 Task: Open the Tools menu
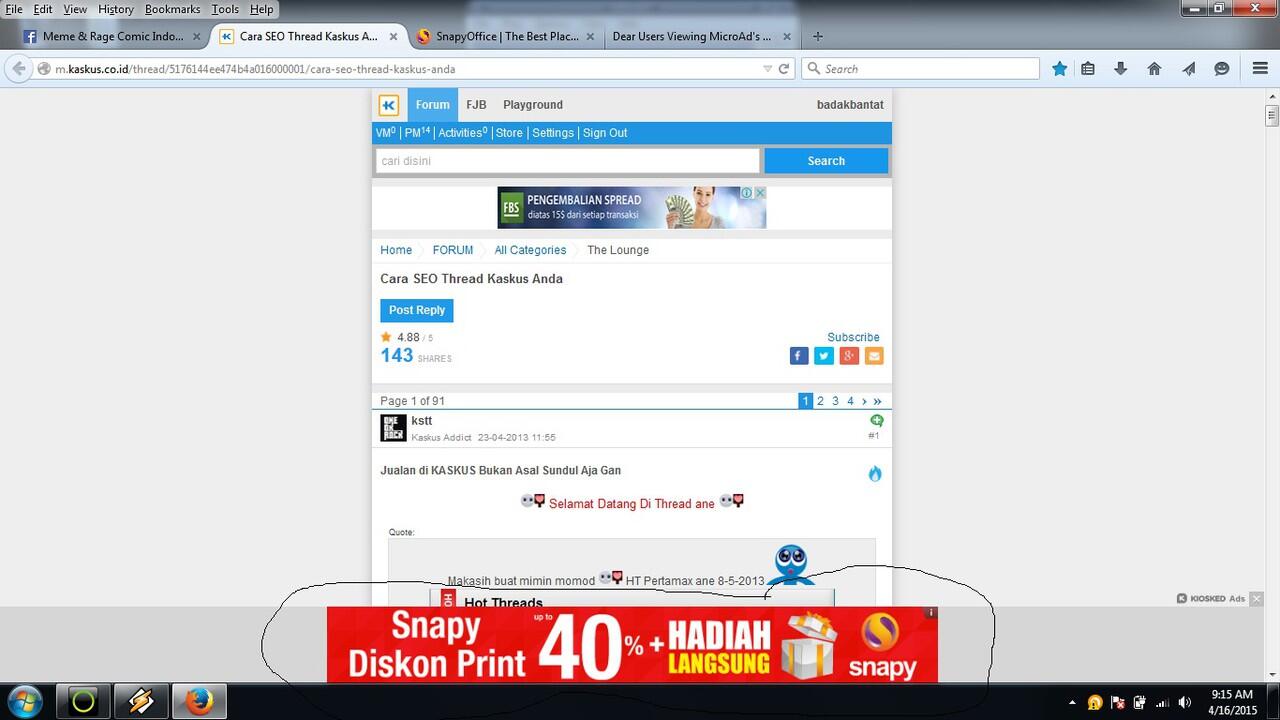(225, 9)
